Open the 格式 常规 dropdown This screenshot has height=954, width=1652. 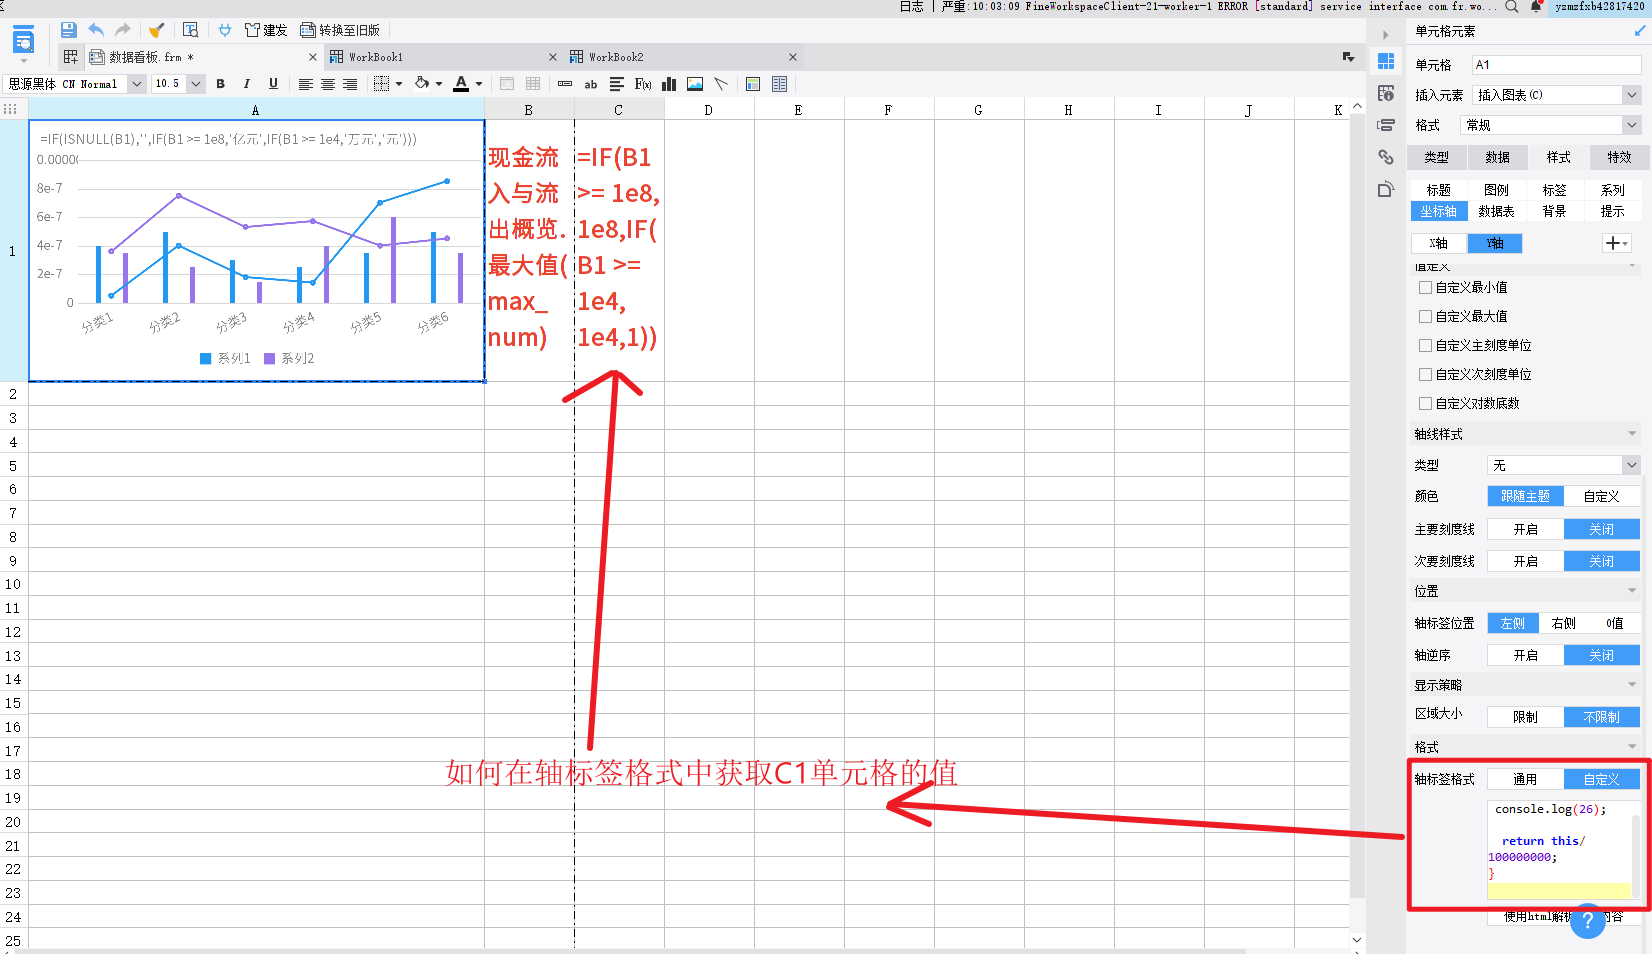tap(1632, 125)
